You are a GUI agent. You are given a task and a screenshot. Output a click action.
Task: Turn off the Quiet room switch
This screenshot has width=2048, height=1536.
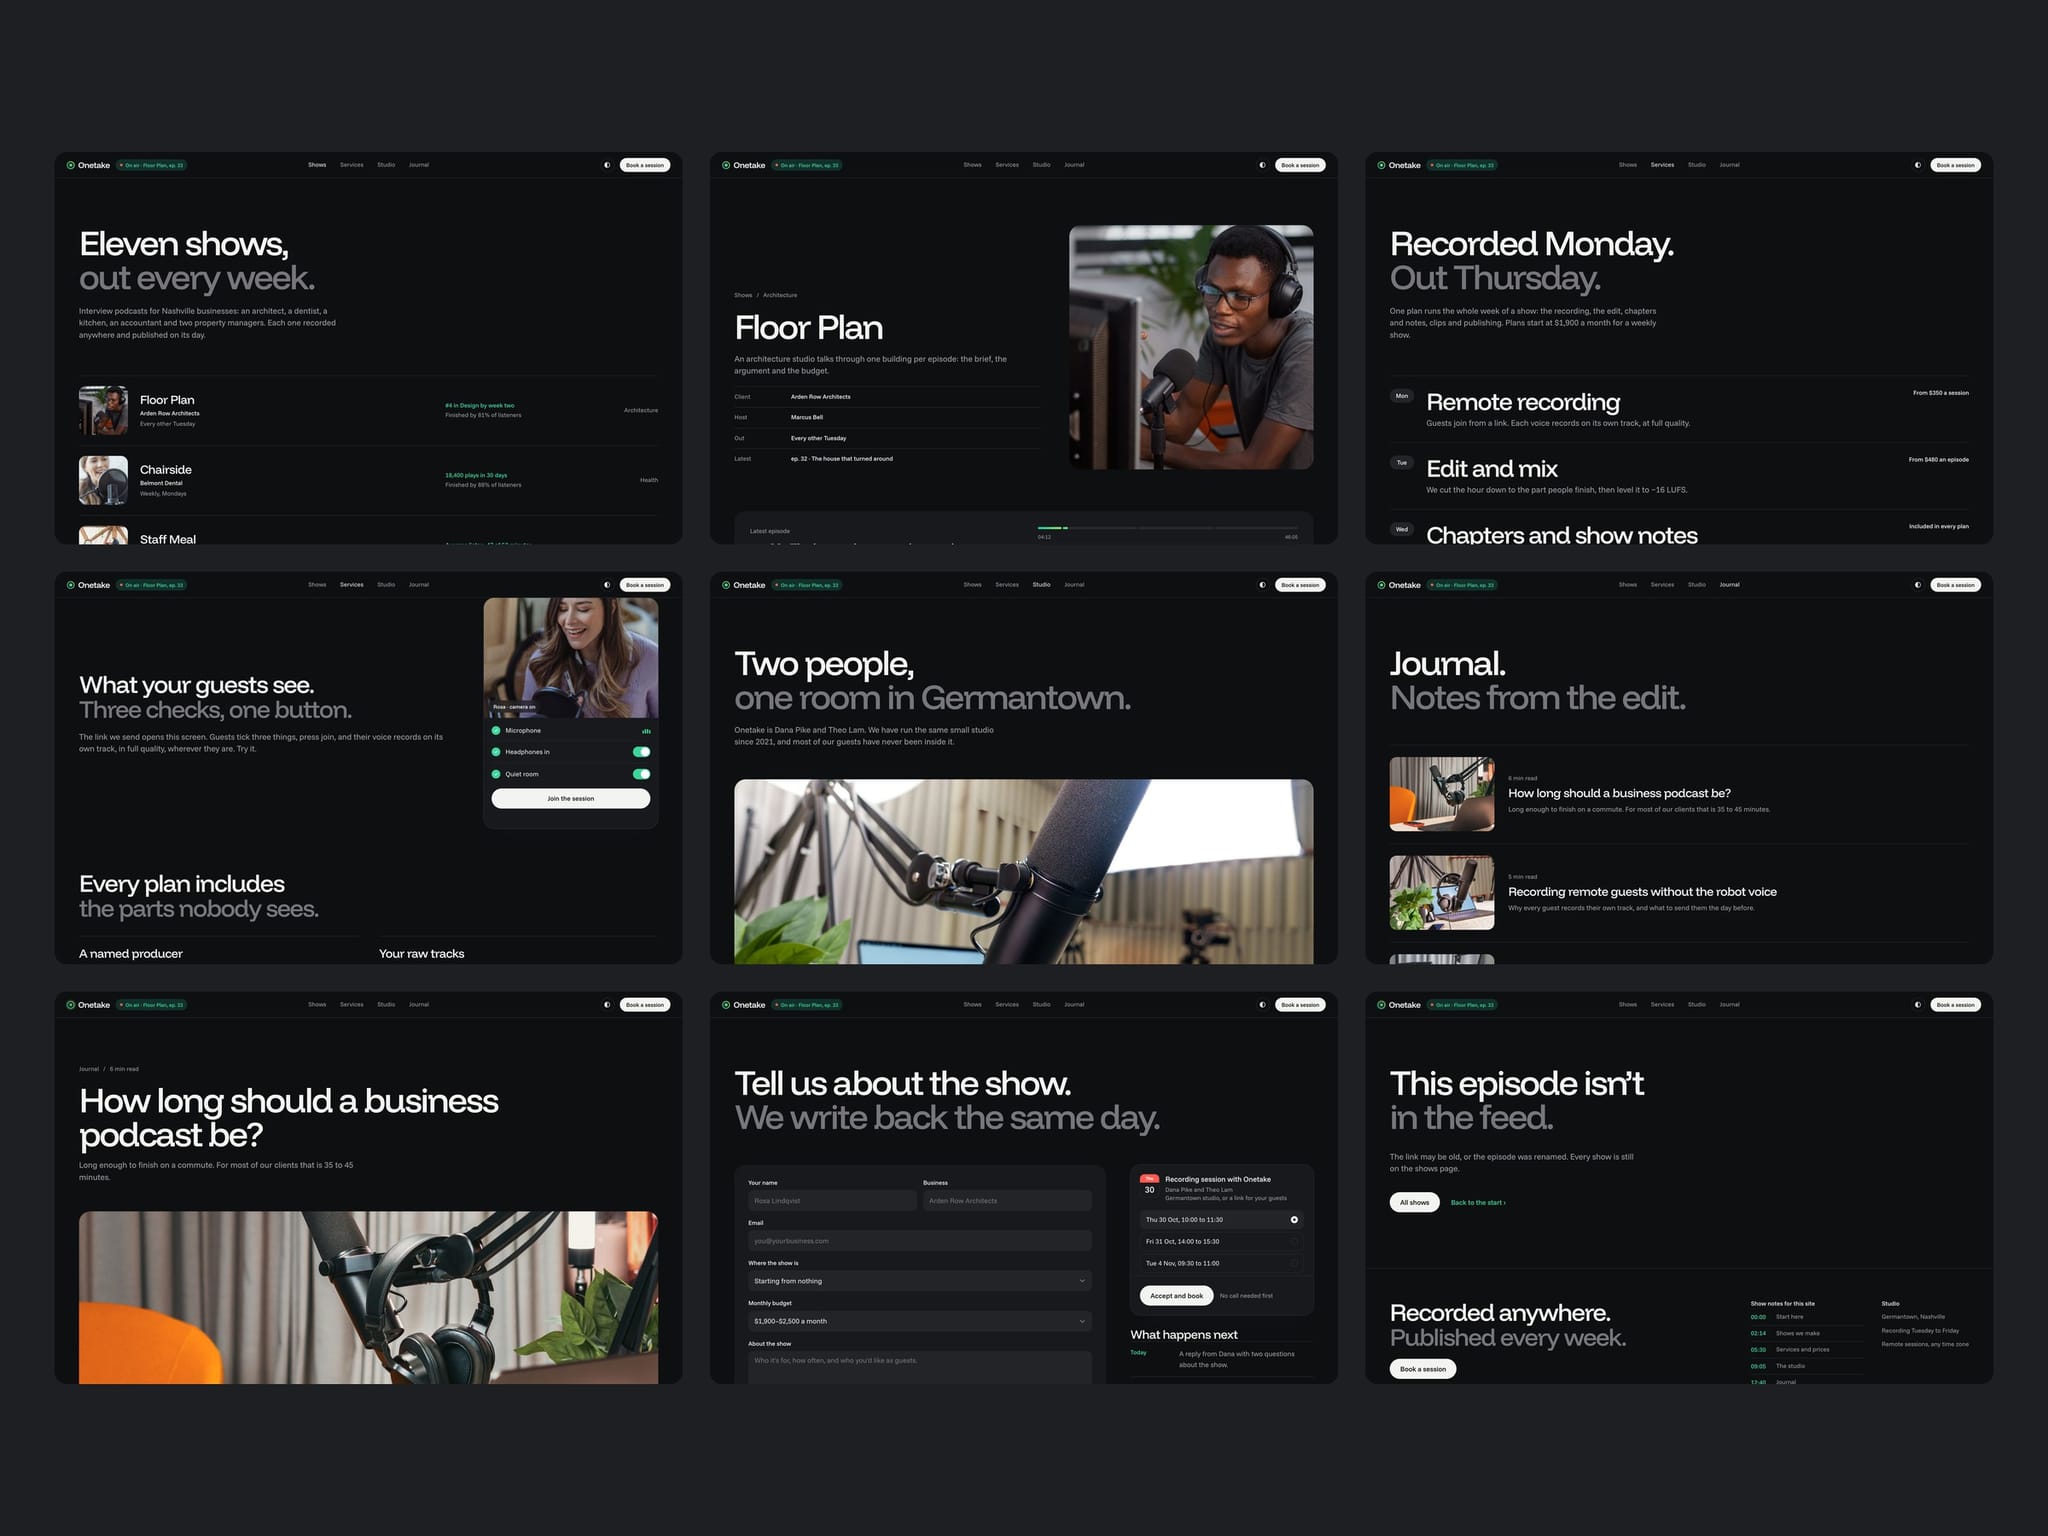click(642, 774)
